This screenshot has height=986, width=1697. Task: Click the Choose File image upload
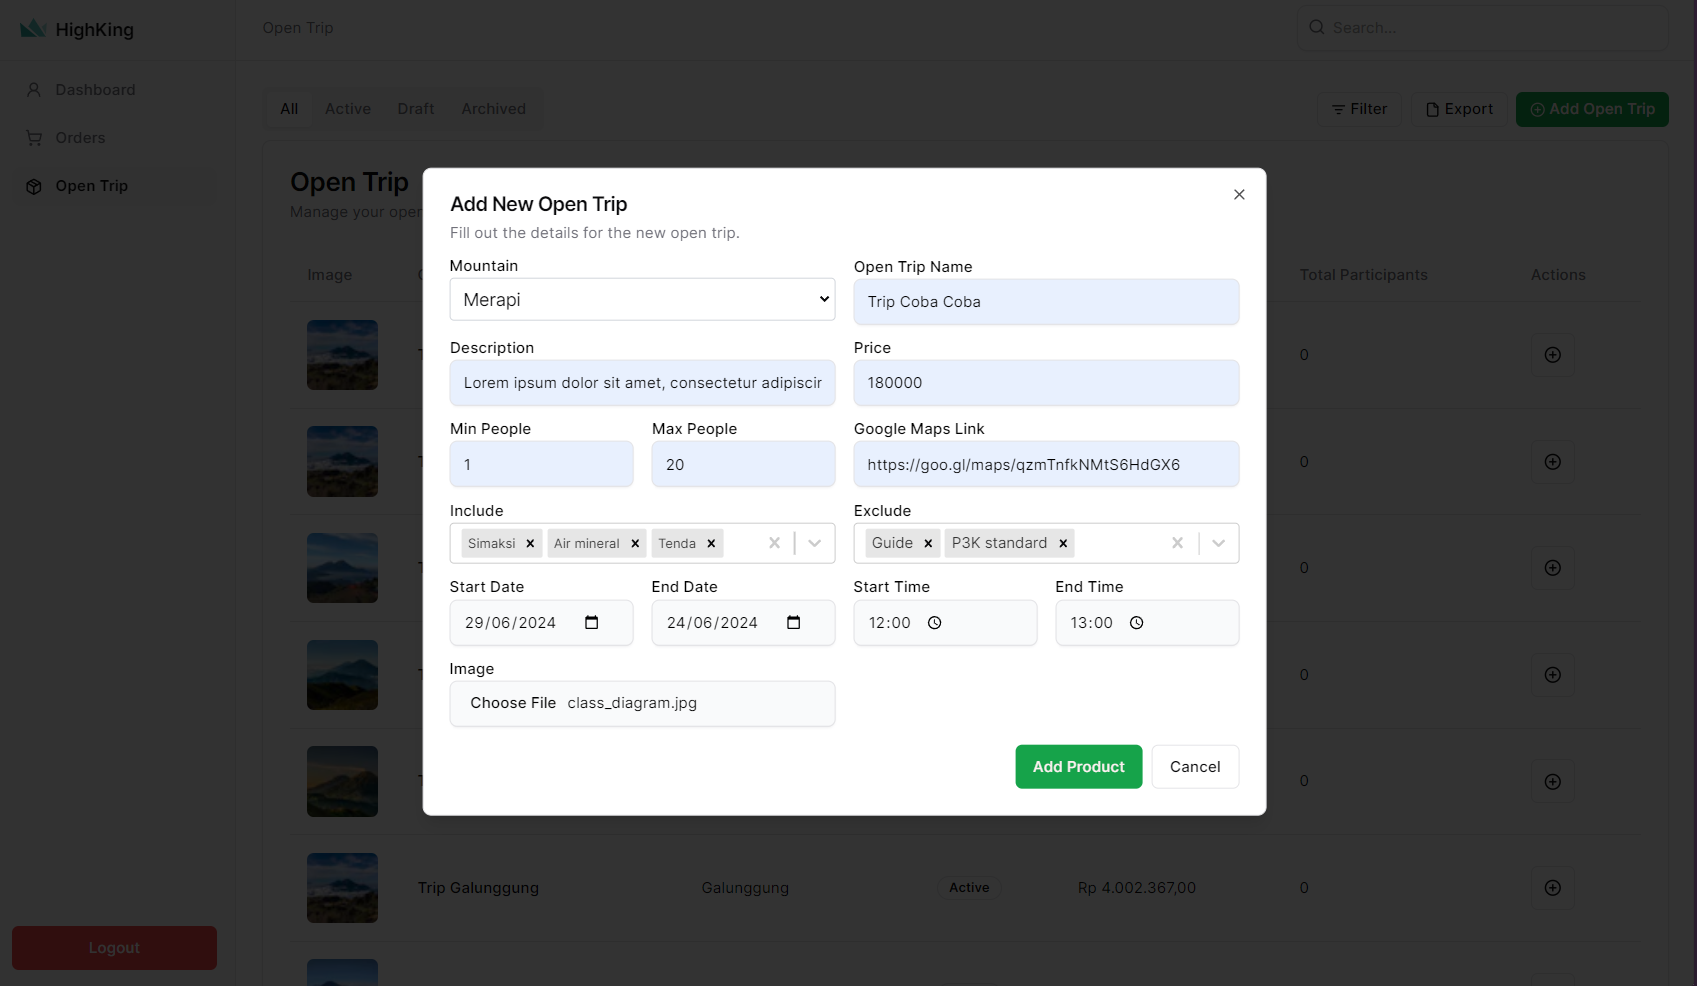tap(513, 703)
